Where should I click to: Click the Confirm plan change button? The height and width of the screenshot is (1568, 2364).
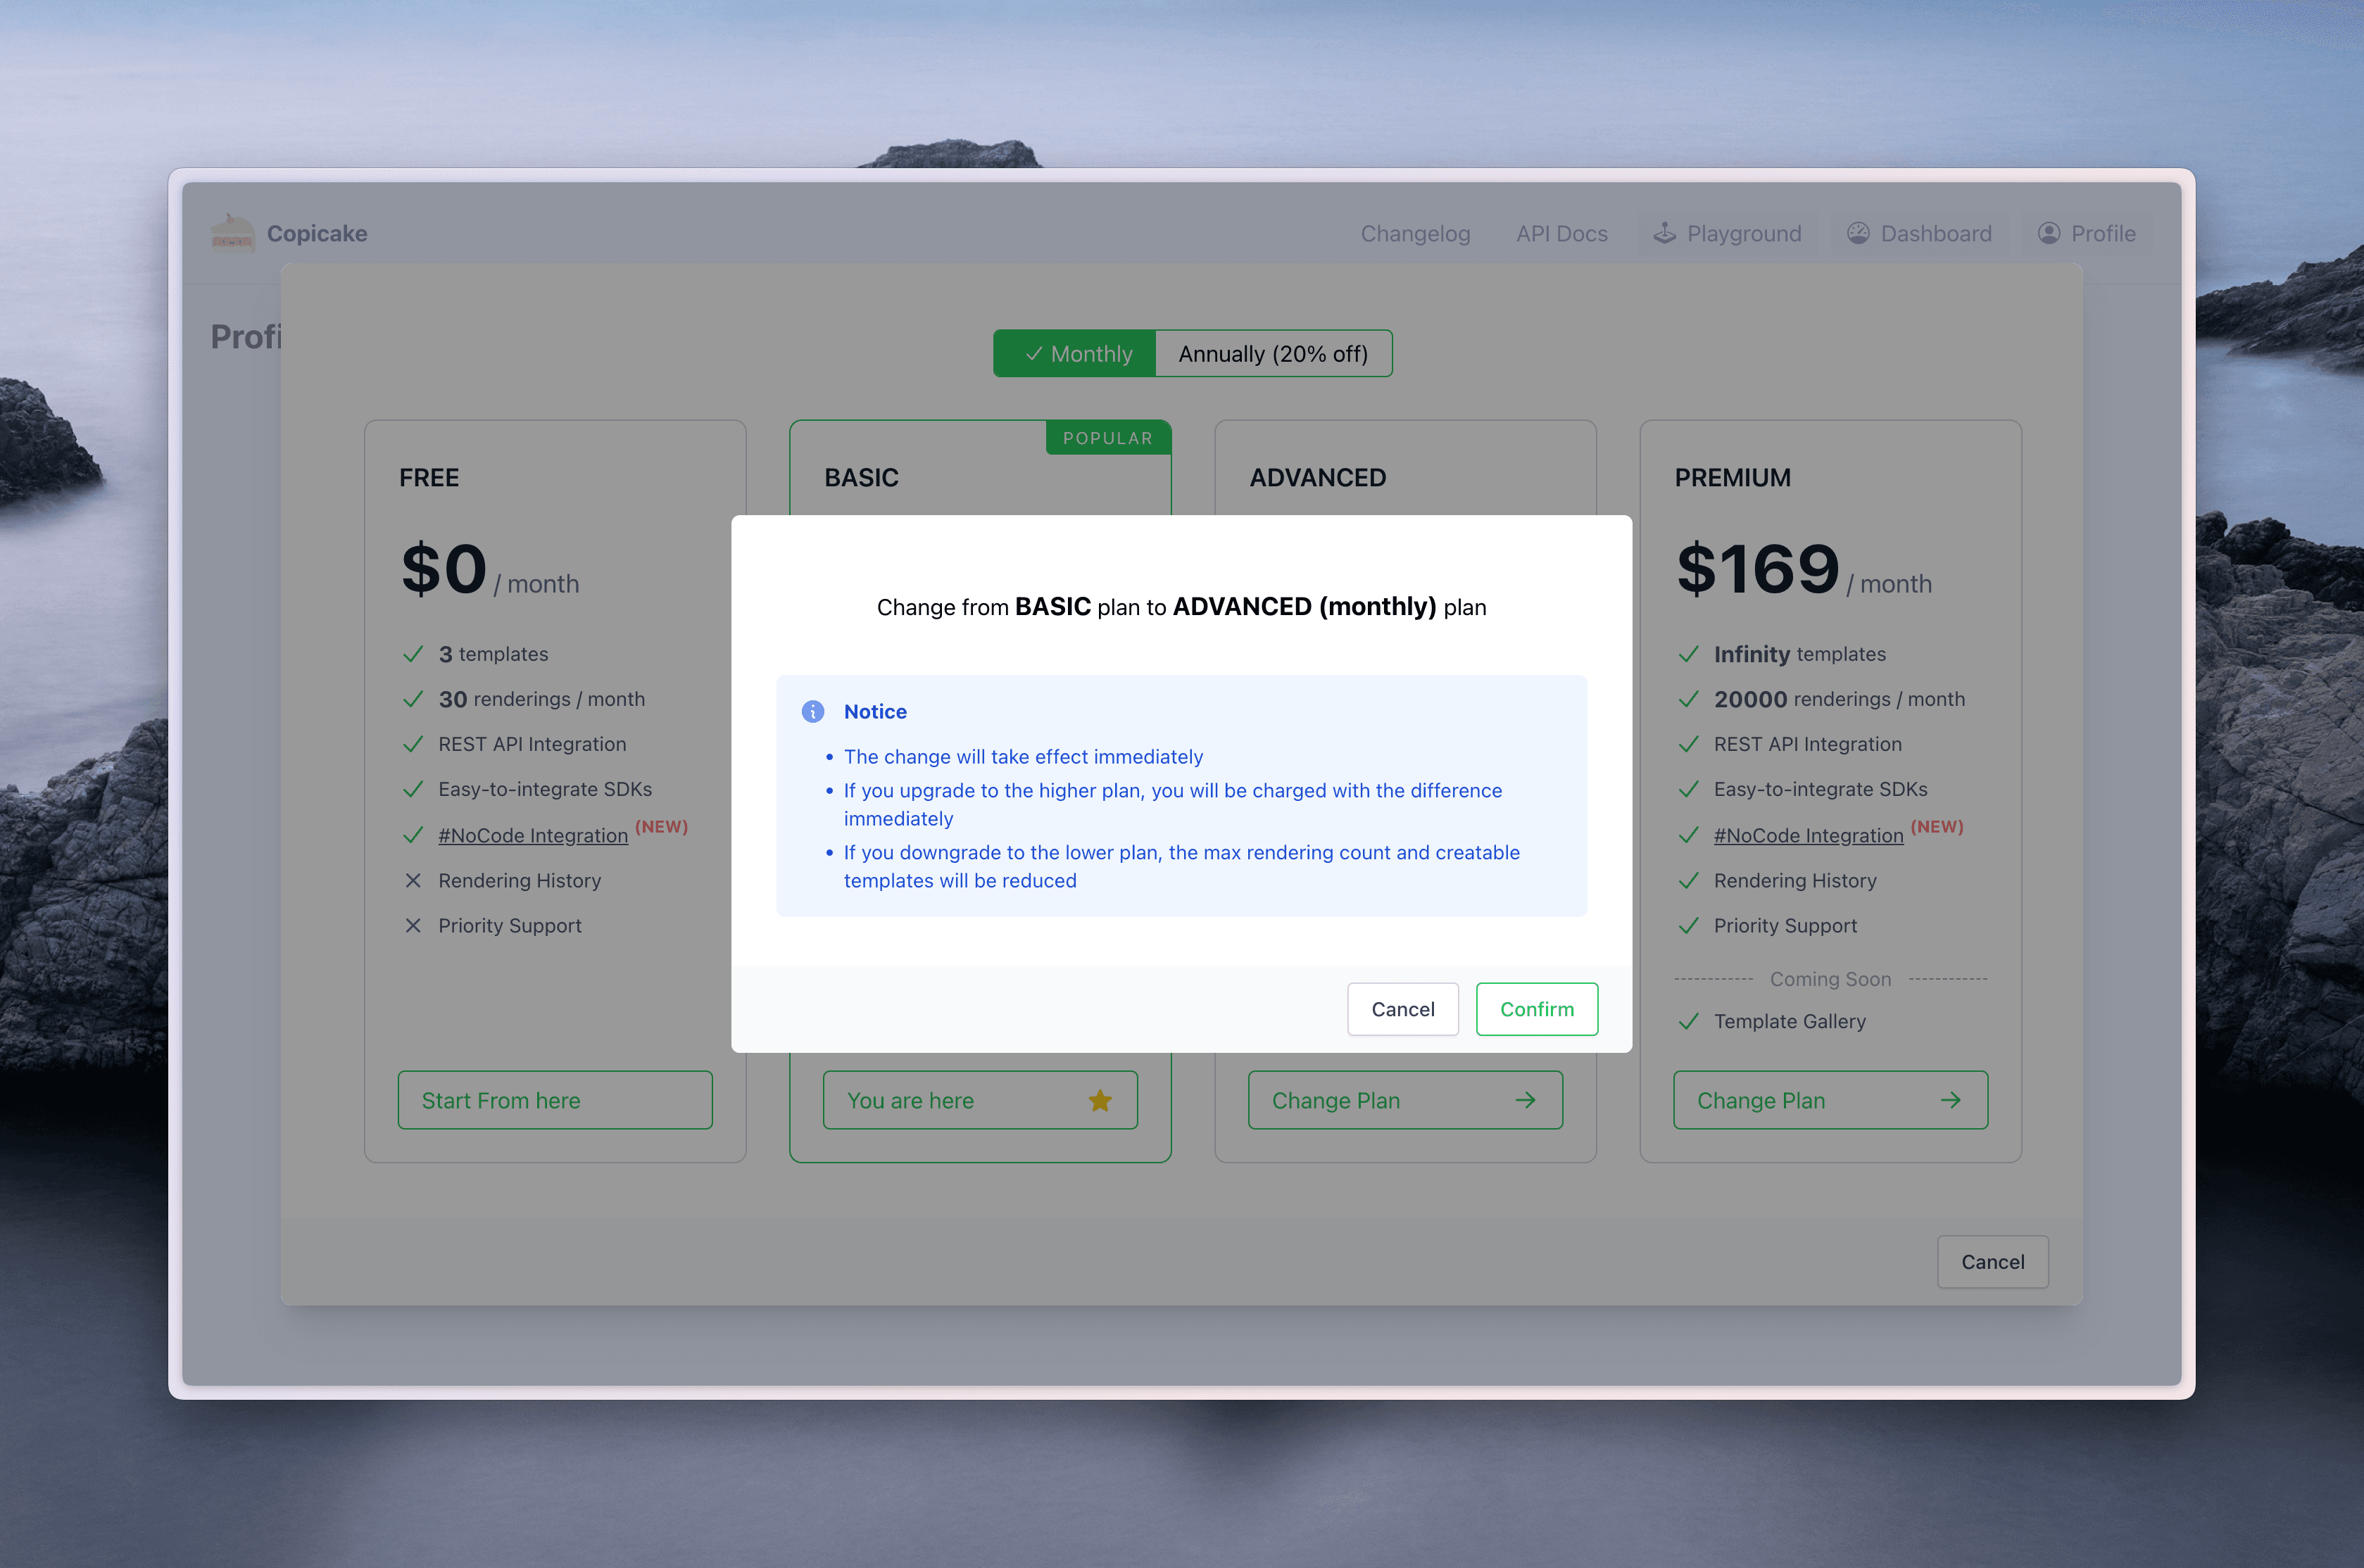click(1536, 1008)
